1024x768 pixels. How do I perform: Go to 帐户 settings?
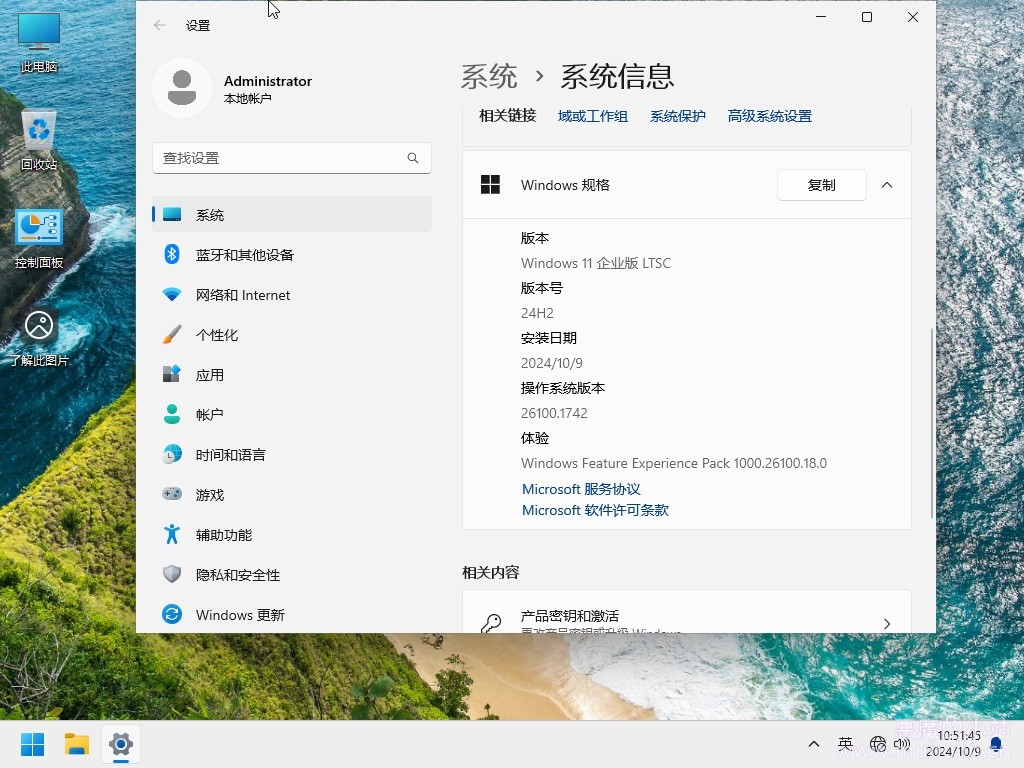coord(292,414)
